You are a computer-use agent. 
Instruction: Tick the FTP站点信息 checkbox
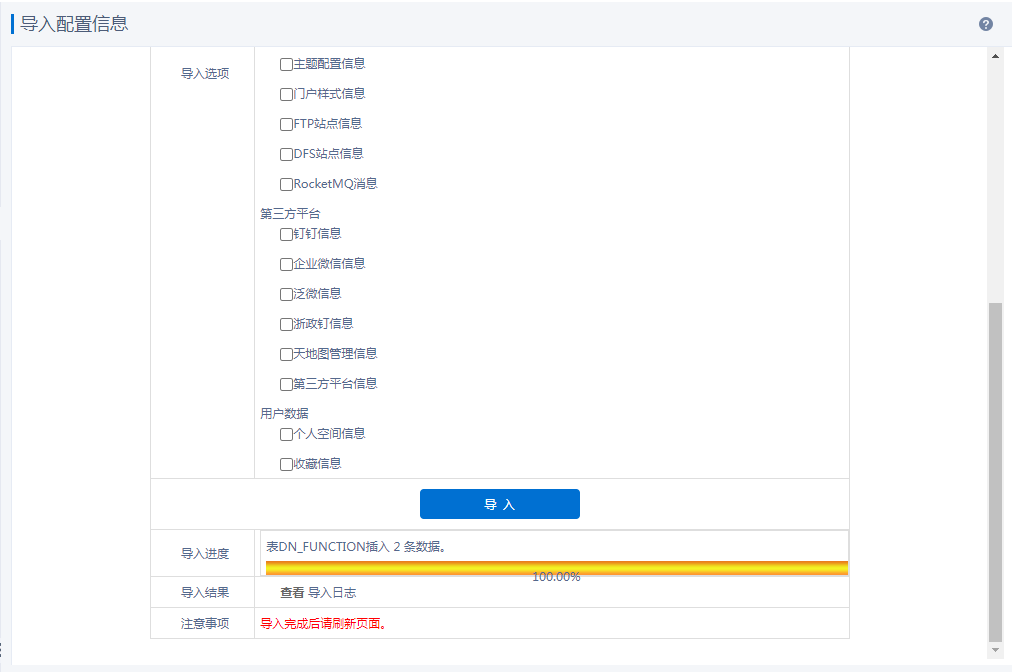click(286, 124)
